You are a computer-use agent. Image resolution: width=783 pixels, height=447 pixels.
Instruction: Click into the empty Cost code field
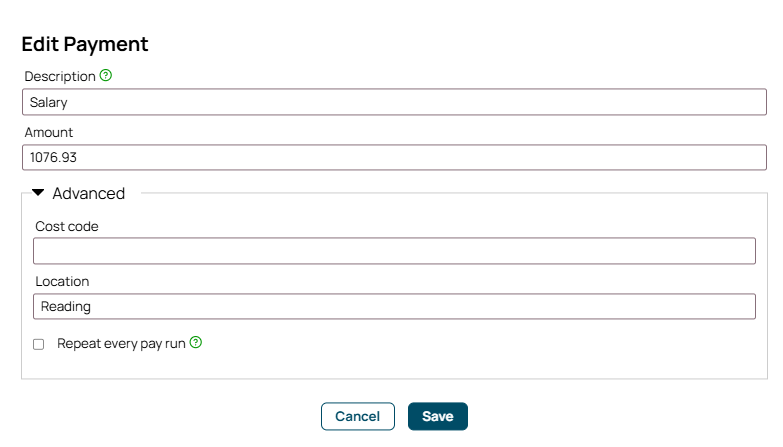394,251
